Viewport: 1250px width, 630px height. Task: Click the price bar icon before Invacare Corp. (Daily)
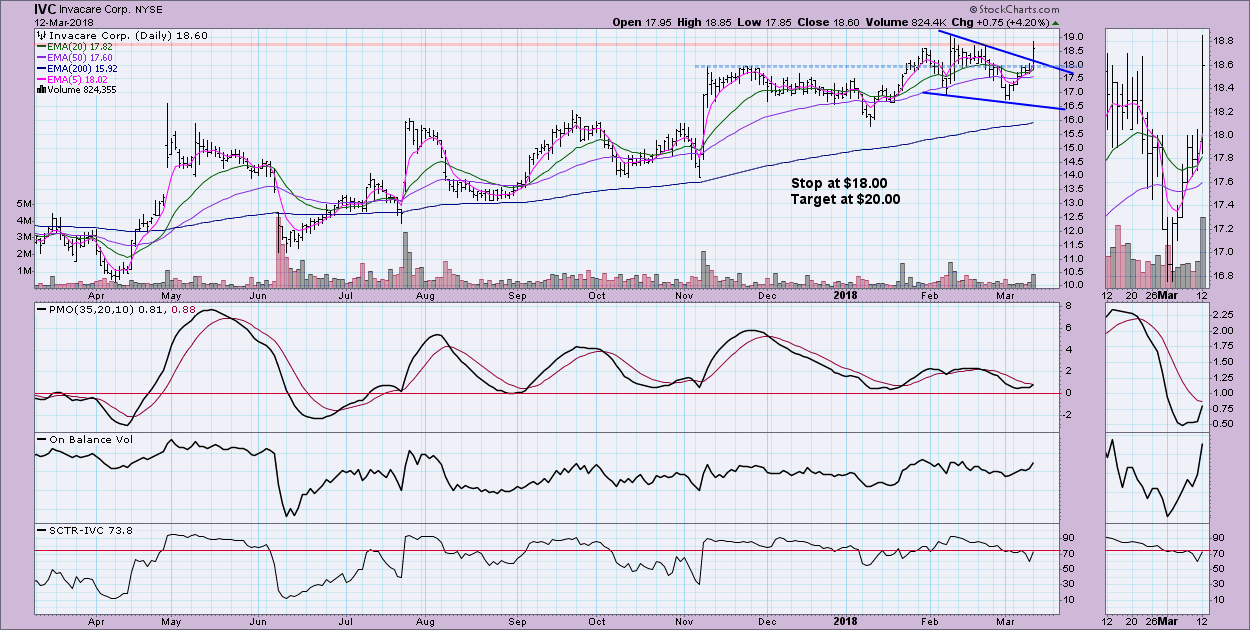41,35
